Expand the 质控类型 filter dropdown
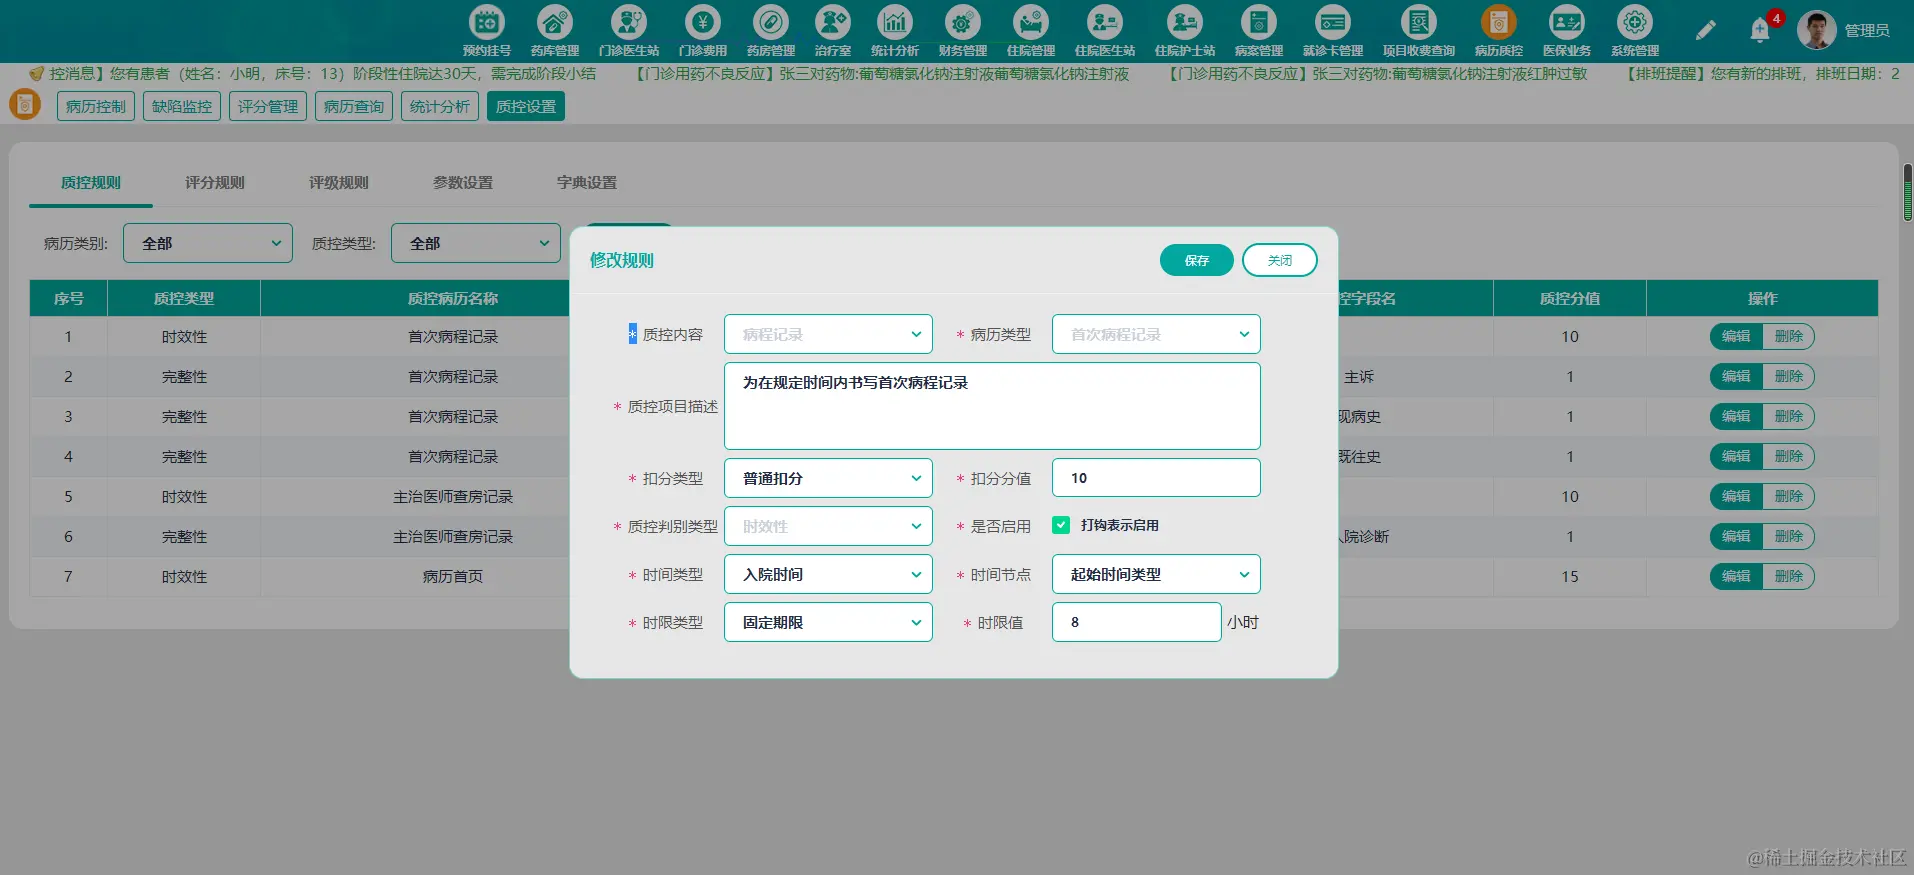1914x875 pixels. pyautogui.click(x=476, y=243)
